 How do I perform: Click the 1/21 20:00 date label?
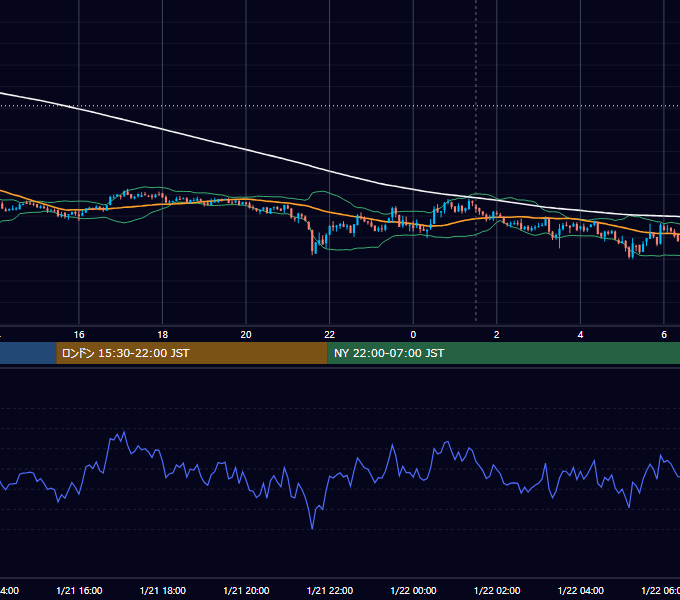click(x=246, y=590)
